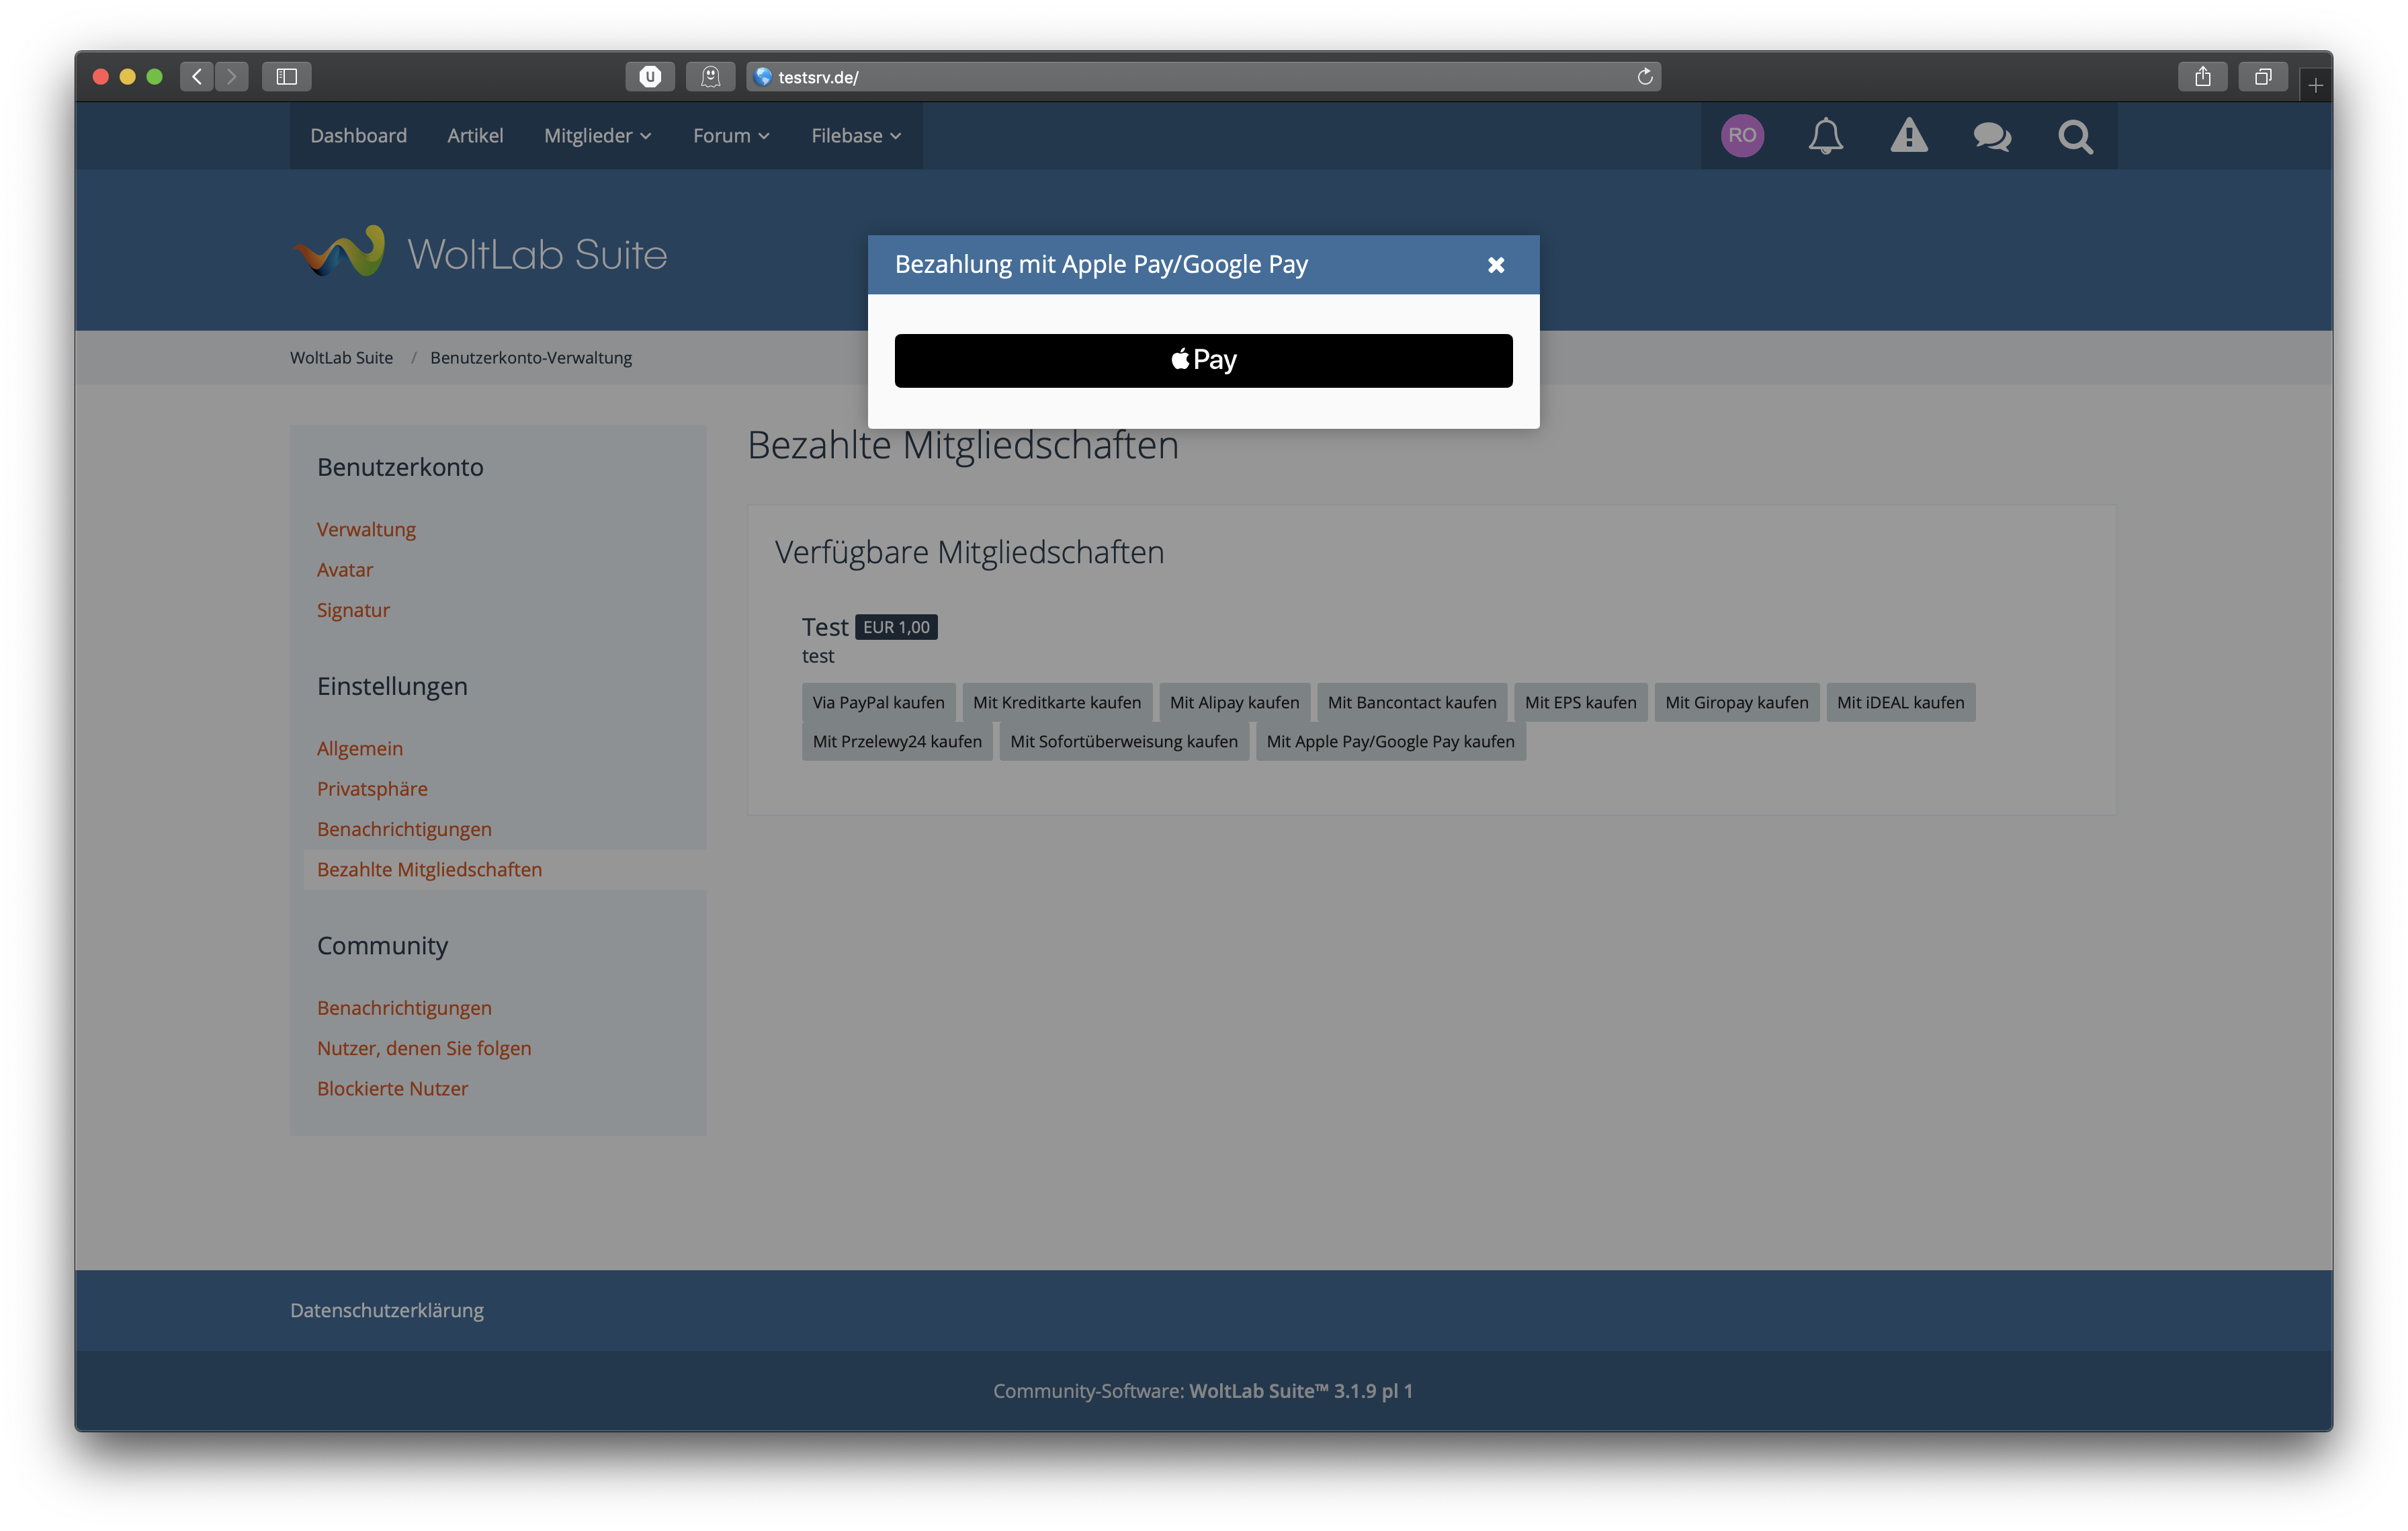Close the Apple Pay/Google Pay dialog

tap(1495, 265)
